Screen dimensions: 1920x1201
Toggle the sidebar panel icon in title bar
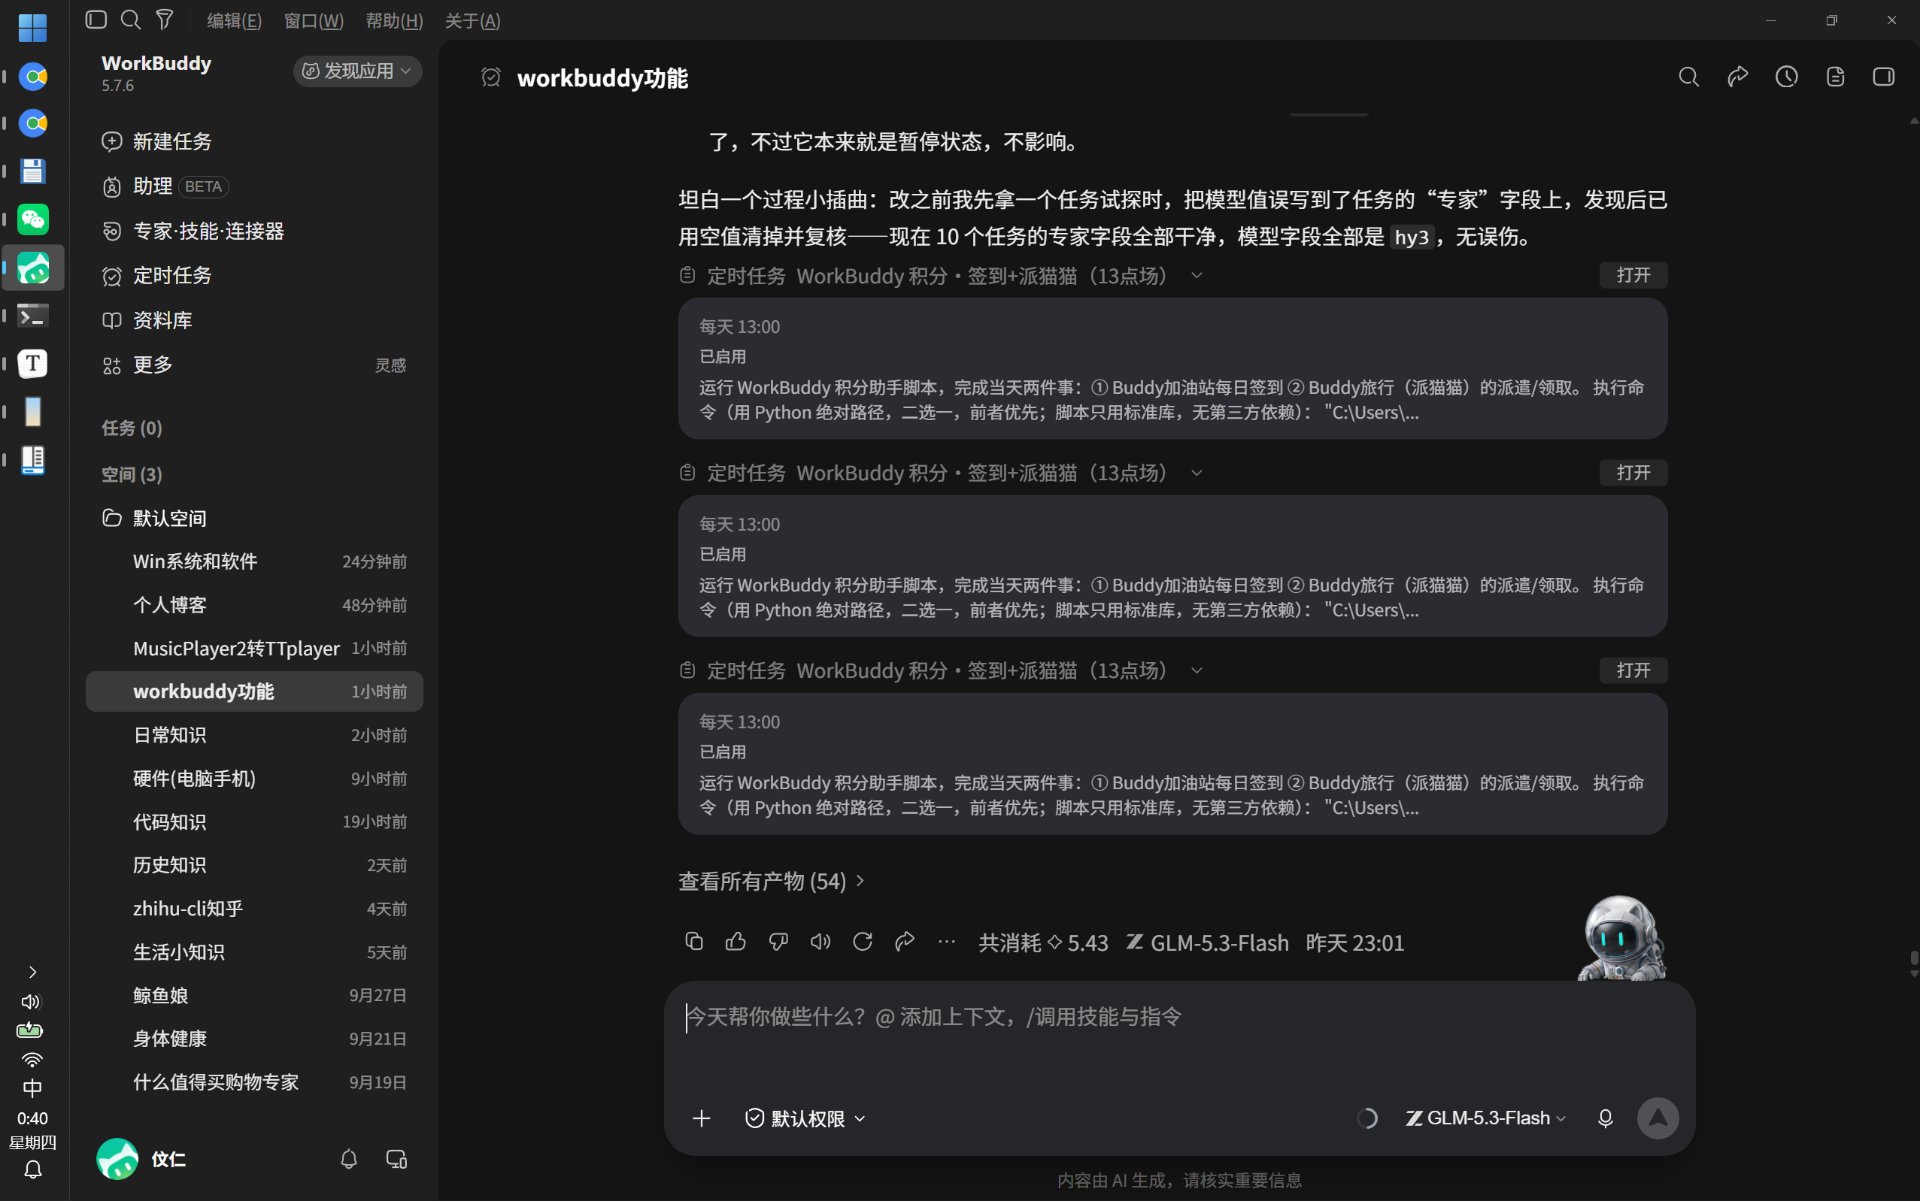click(96, 19)
